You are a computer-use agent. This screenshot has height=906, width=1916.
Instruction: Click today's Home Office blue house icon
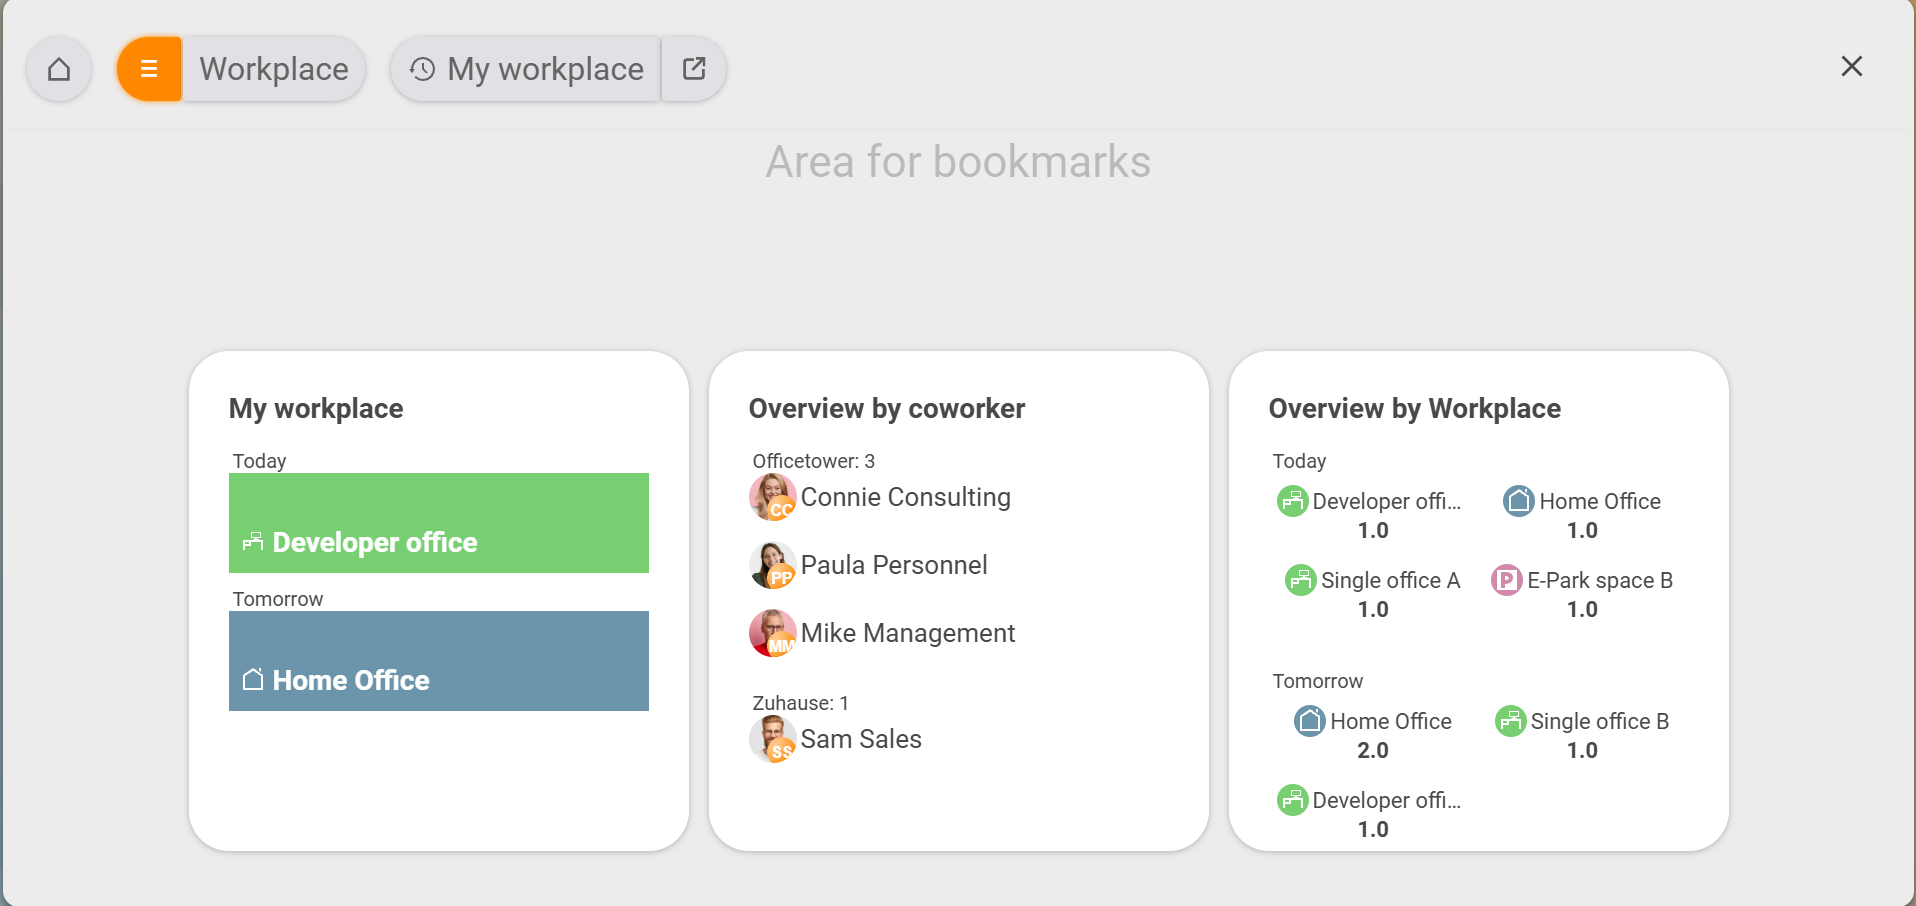pyautogui.click(x=1519, y=501)
